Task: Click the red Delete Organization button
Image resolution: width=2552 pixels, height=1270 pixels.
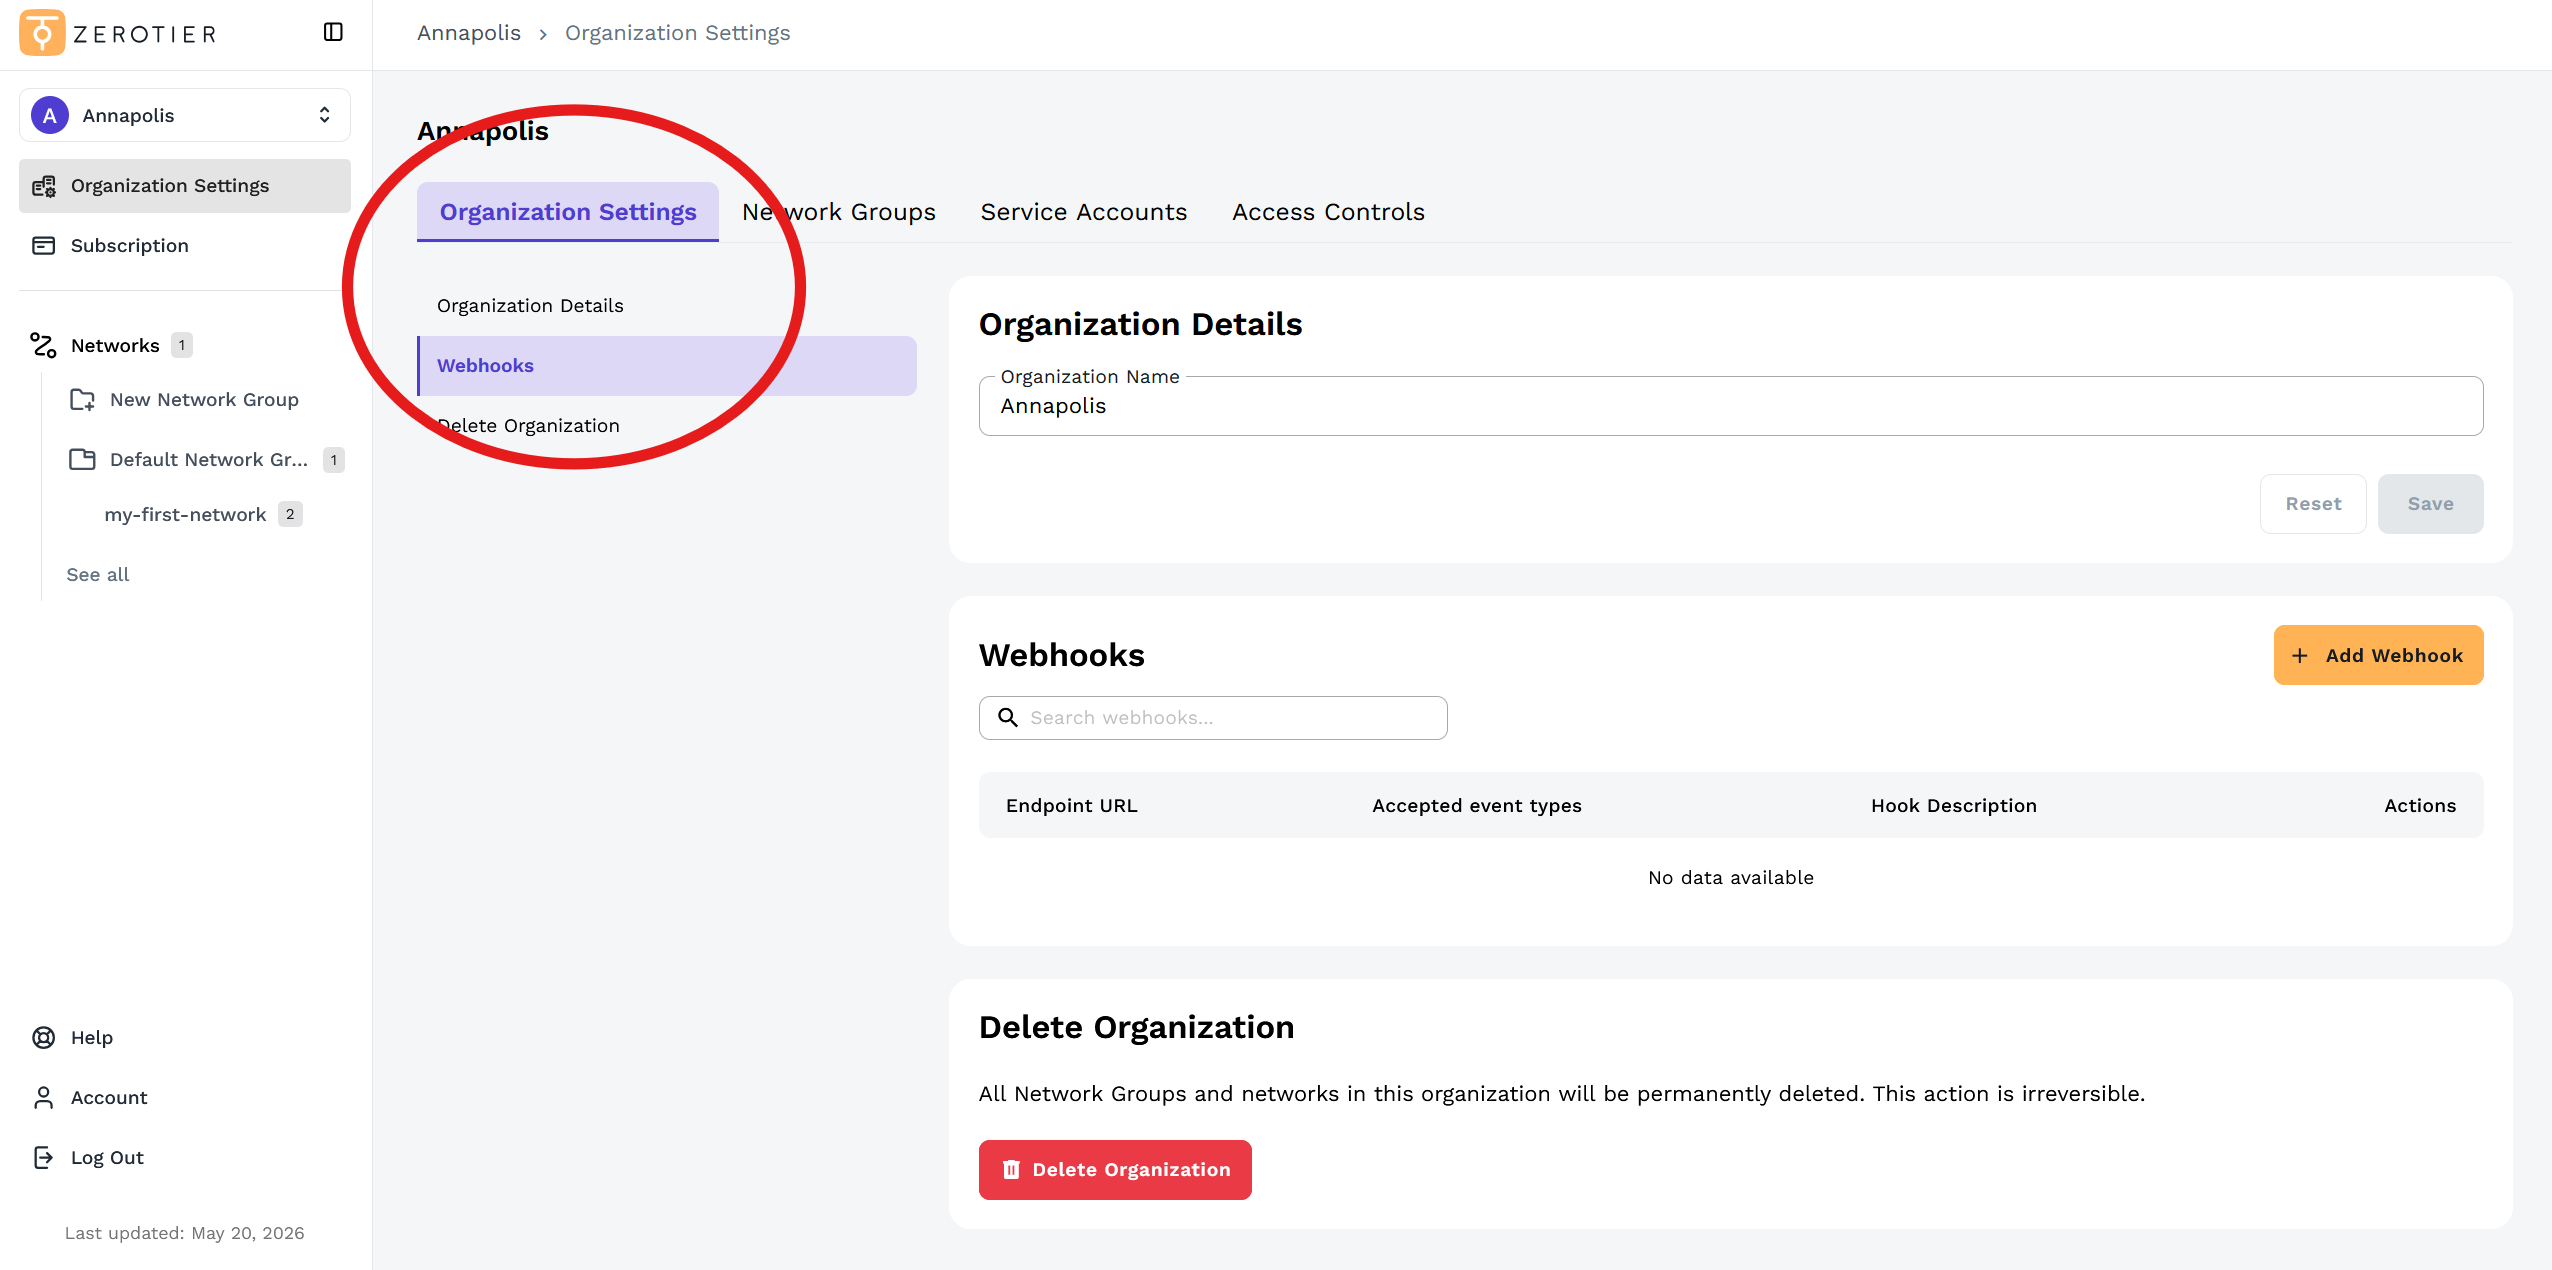Action: [1115, 1170]
